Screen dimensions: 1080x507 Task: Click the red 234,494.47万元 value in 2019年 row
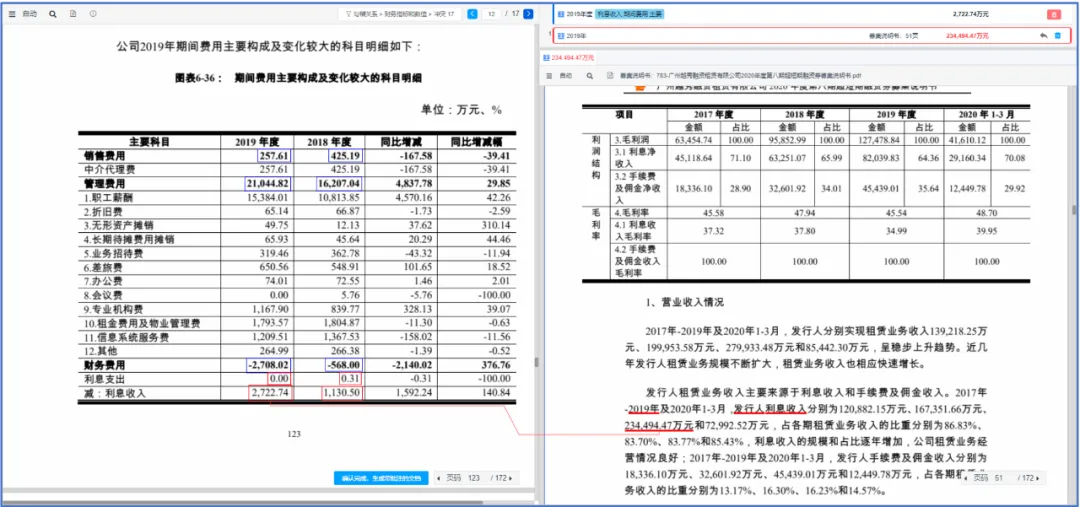click(x=968, y=35)
